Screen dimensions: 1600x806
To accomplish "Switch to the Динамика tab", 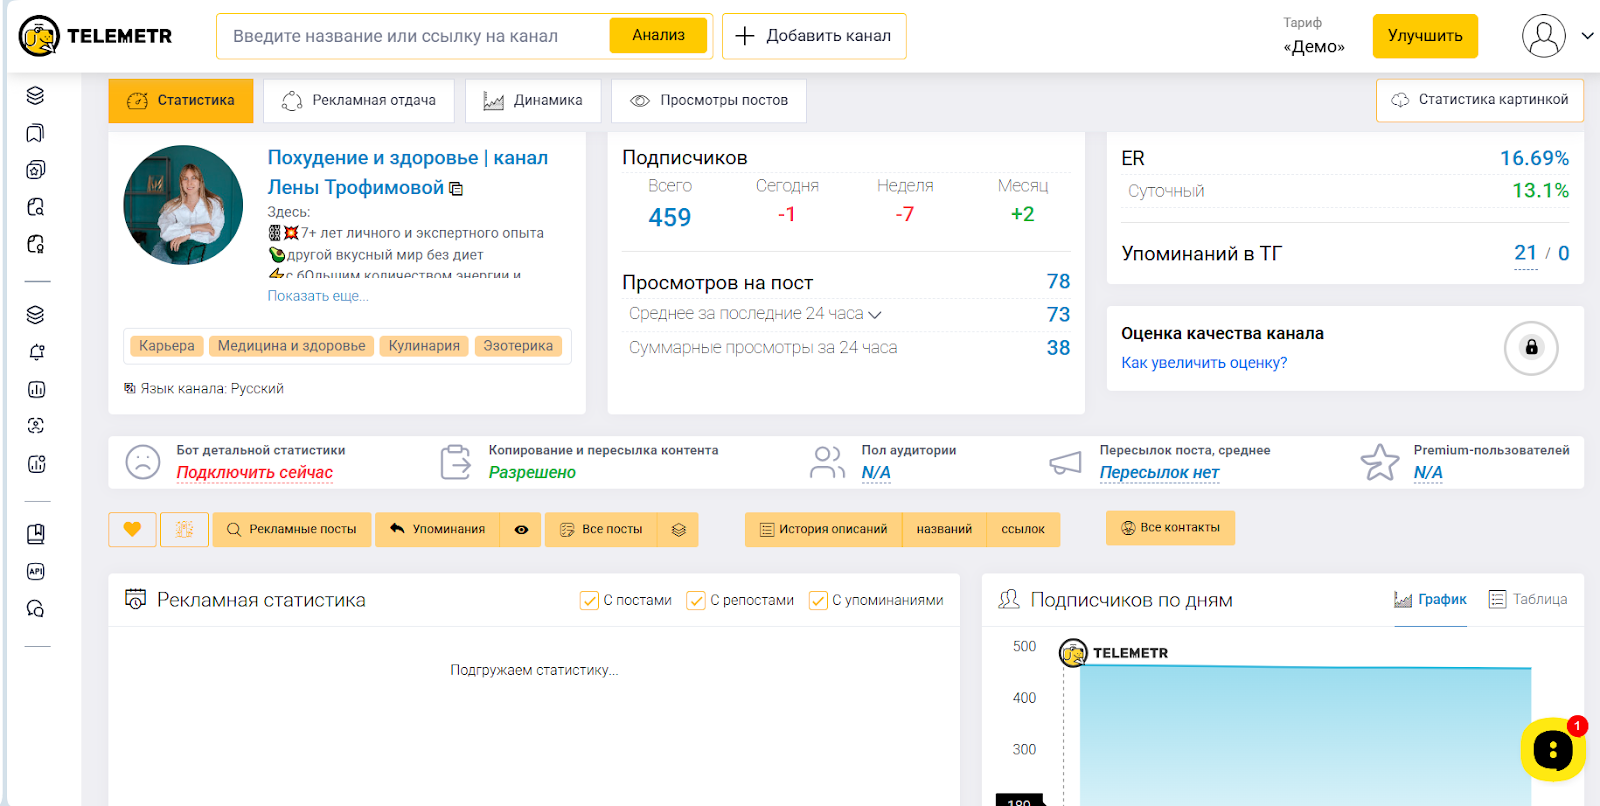I will (x=533, y=101).
